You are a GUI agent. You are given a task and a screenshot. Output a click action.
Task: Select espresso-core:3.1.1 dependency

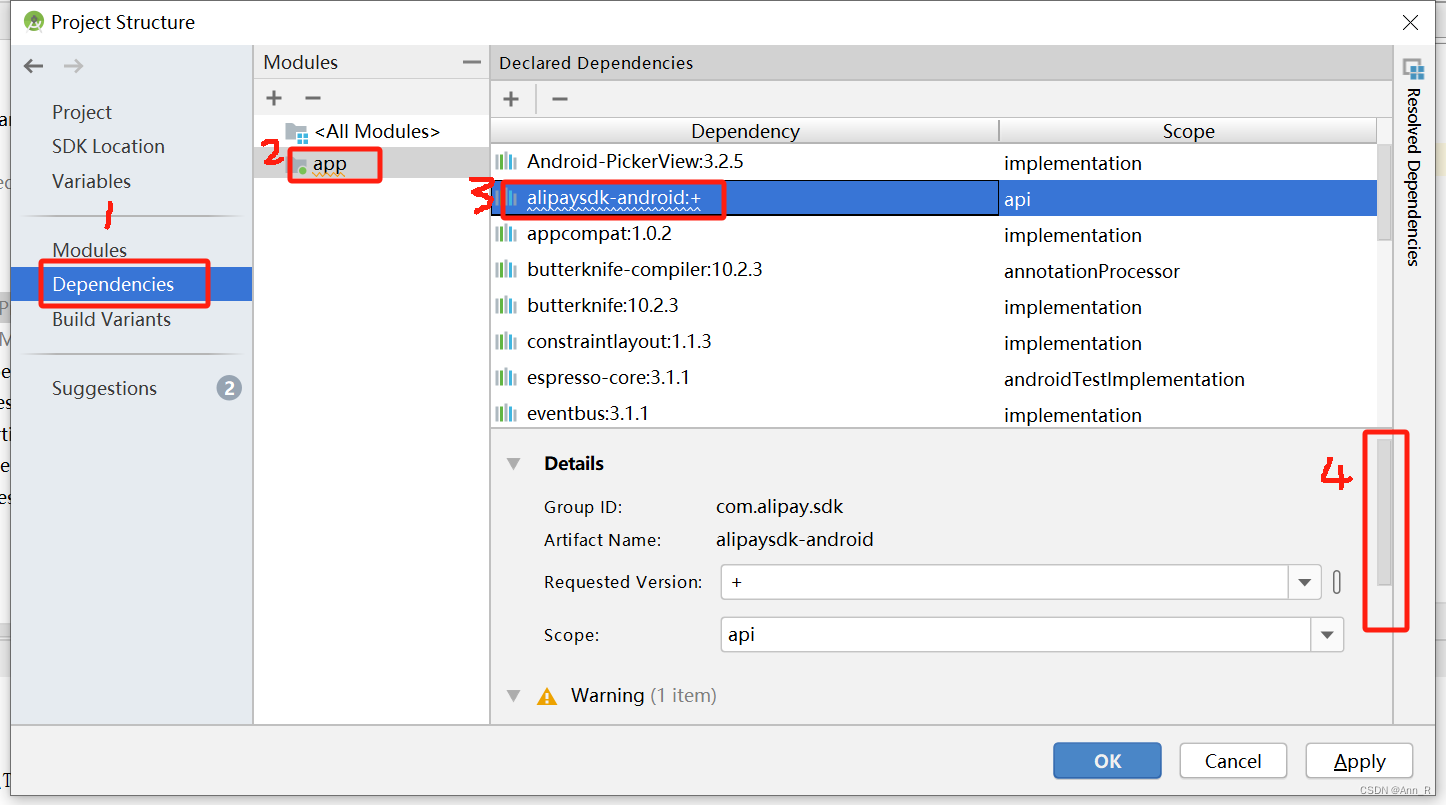coord(608,378)
